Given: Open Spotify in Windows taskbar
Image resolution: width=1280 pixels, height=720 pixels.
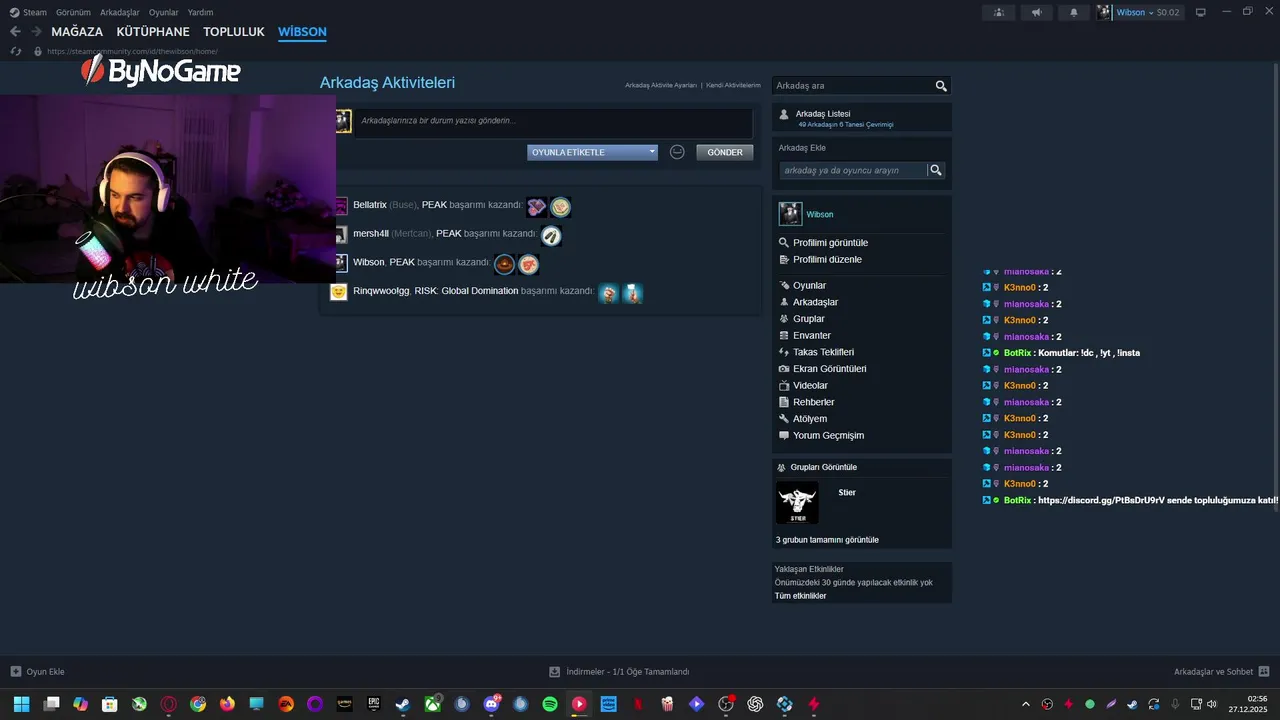Looking at the screenshot, I should point(549,704).
